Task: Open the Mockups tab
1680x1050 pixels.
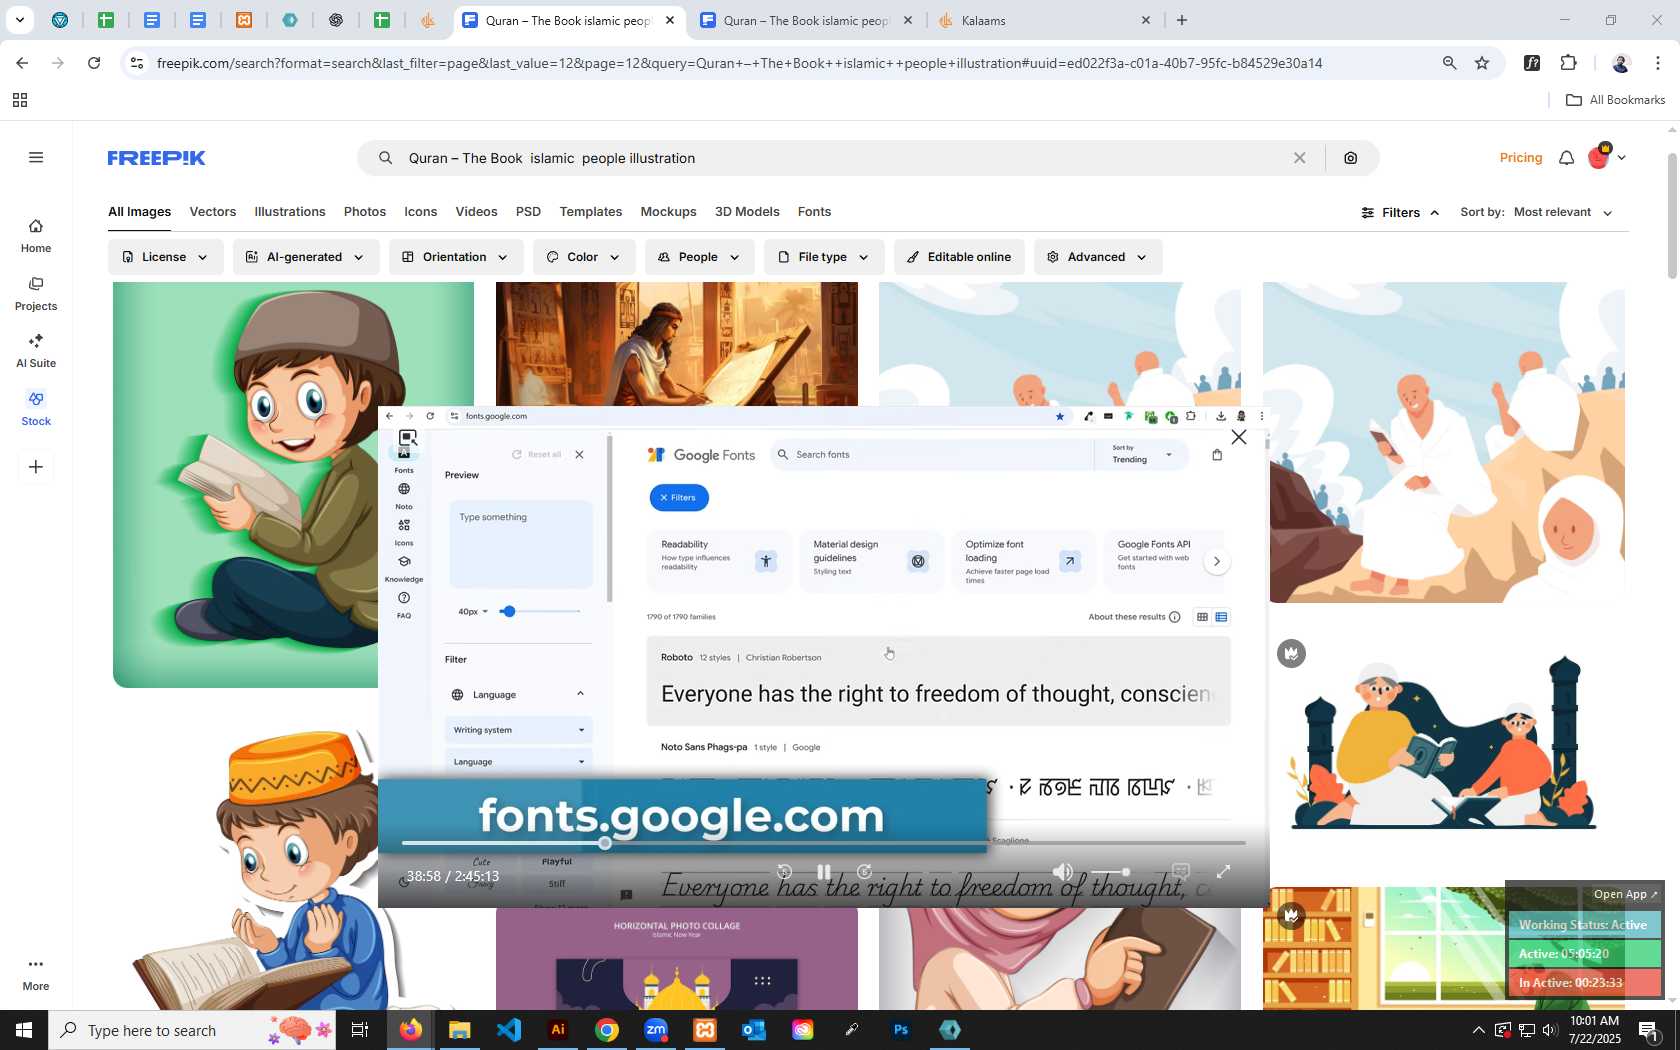Action: (x=669, y=212)
